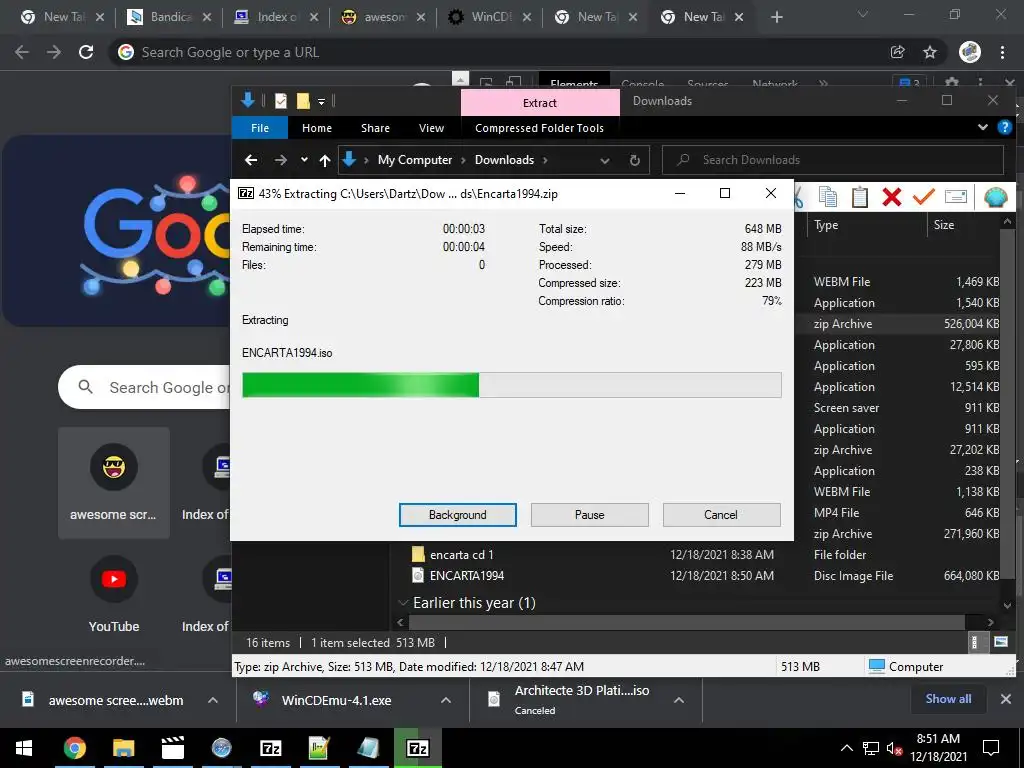Image resolution: width=1024 pixels, height=768 pixels.
Task: Open the Windows Start menu
Action: click(24, 748)
